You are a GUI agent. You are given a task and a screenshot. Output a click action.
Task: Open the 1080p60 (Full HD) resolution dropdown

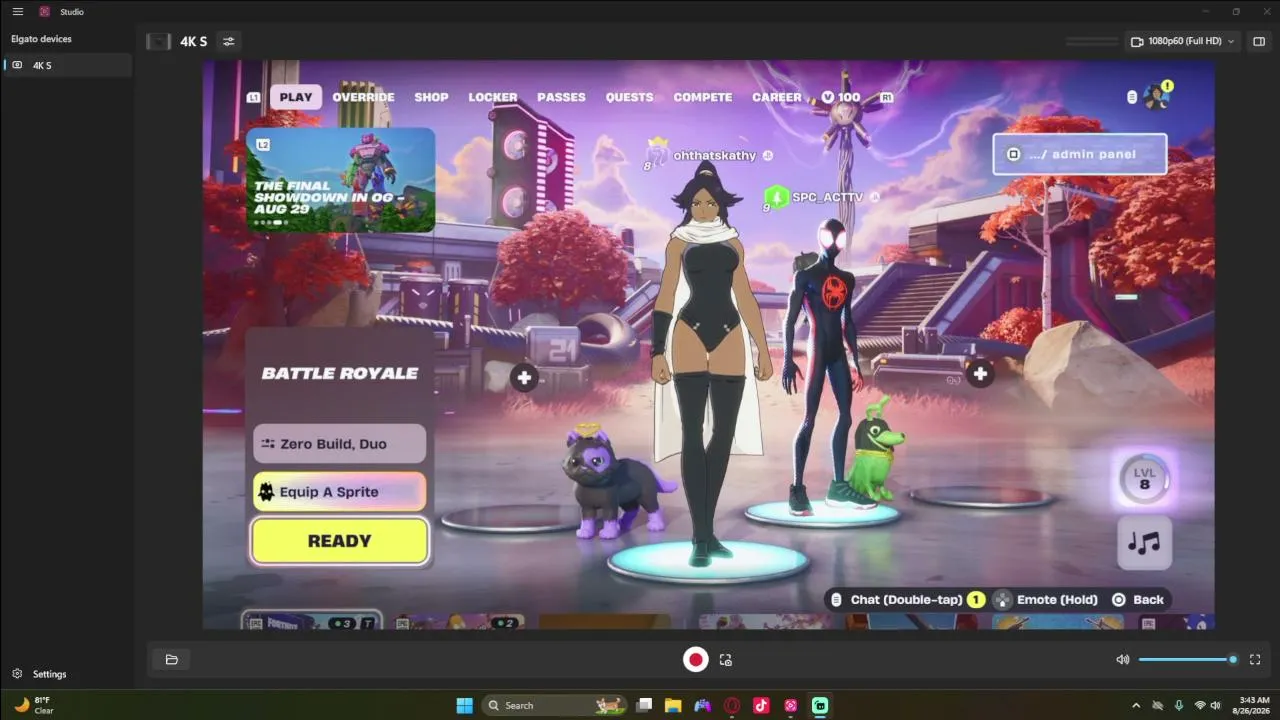point(1183,41)
